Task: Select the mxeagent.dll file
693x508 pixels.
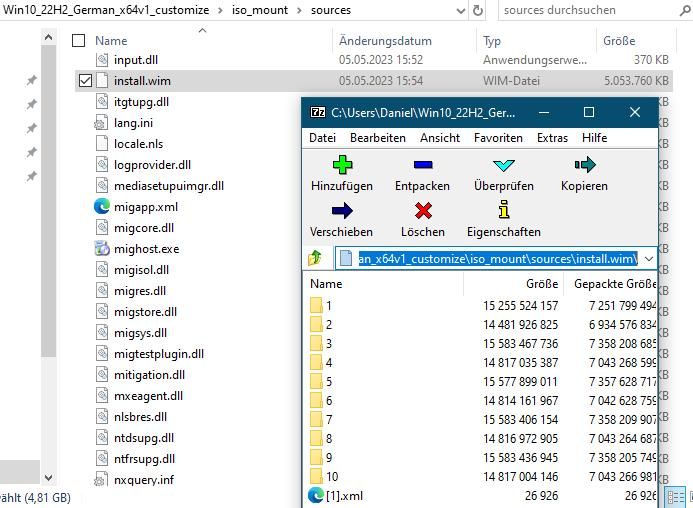Action: [x=148, y=396]
